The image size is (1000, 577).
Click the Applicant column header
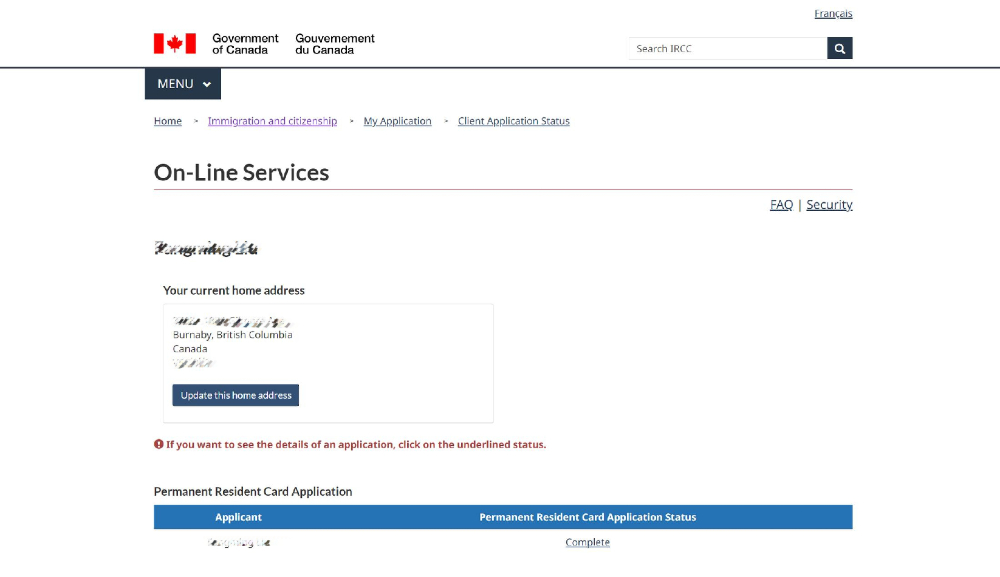(239, 517)
